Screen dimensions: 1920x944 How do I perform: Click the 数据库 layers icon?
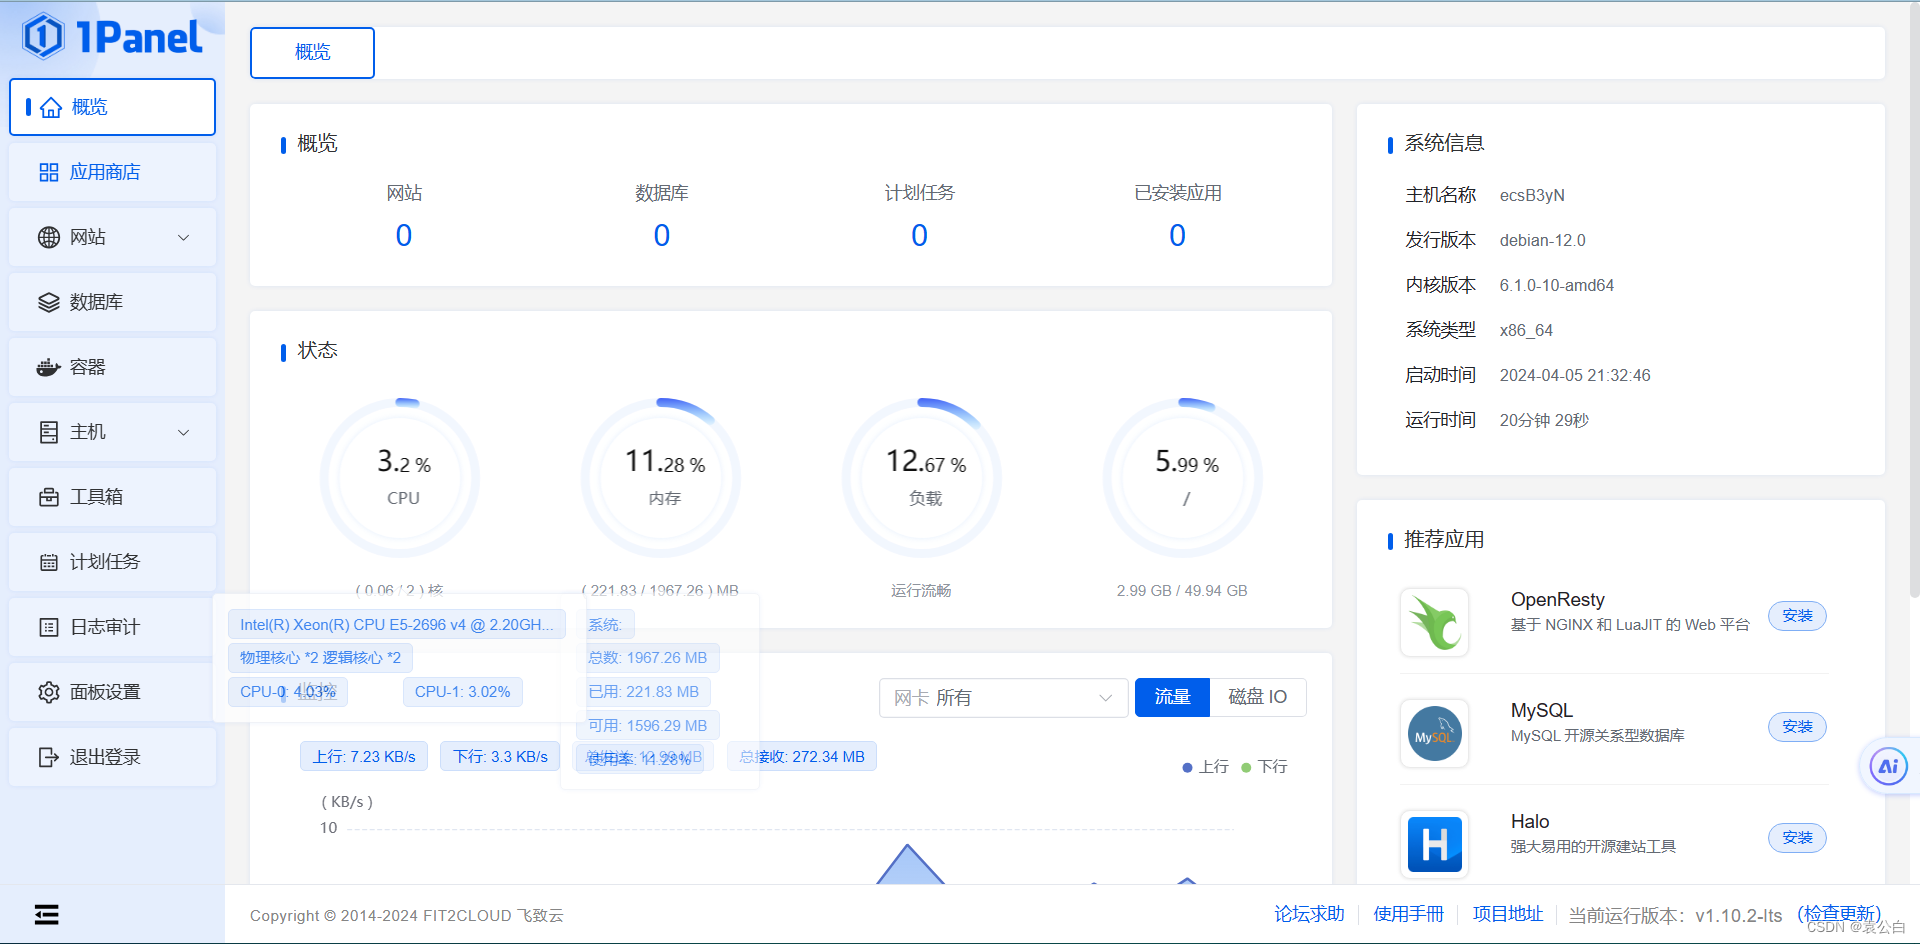pos(49,302)
